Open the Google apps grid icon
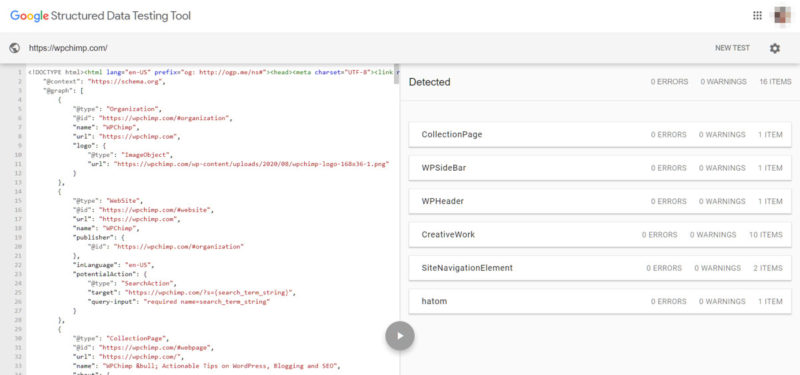This screenshot has height=375, width=800. pyautogui.click(x=757, y=15)
